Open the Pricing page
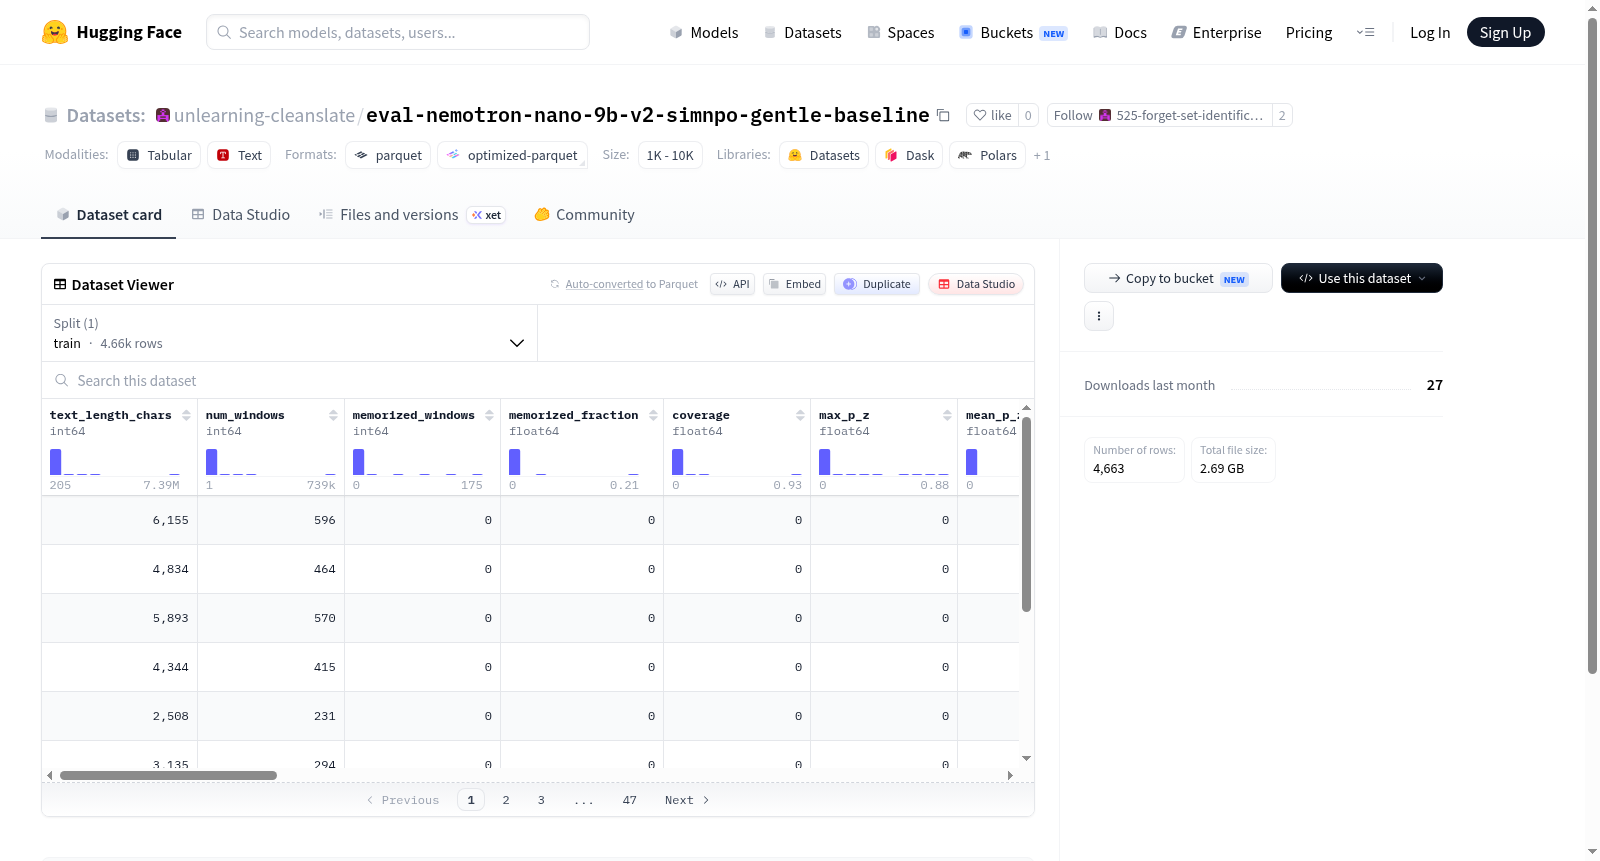This screenshot has height=861, width=1600. tap(1308, 32)
